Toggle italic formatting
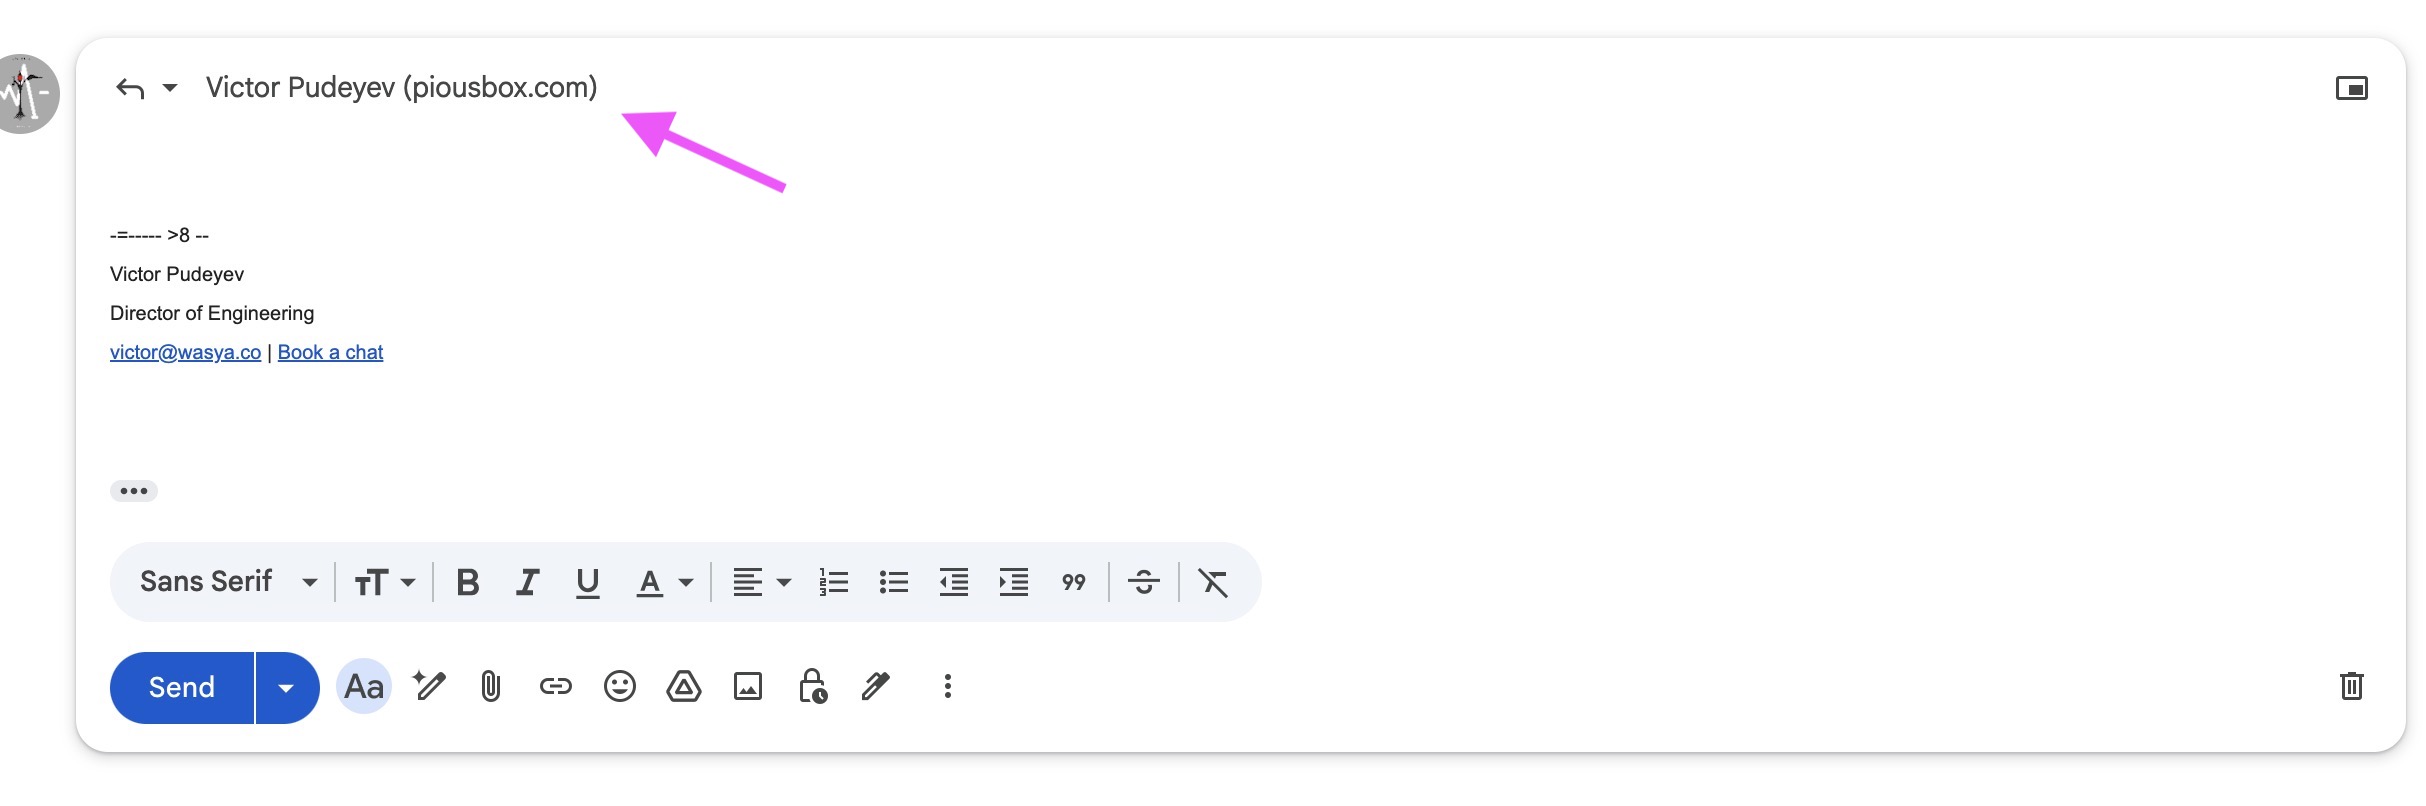 point(527,582)
